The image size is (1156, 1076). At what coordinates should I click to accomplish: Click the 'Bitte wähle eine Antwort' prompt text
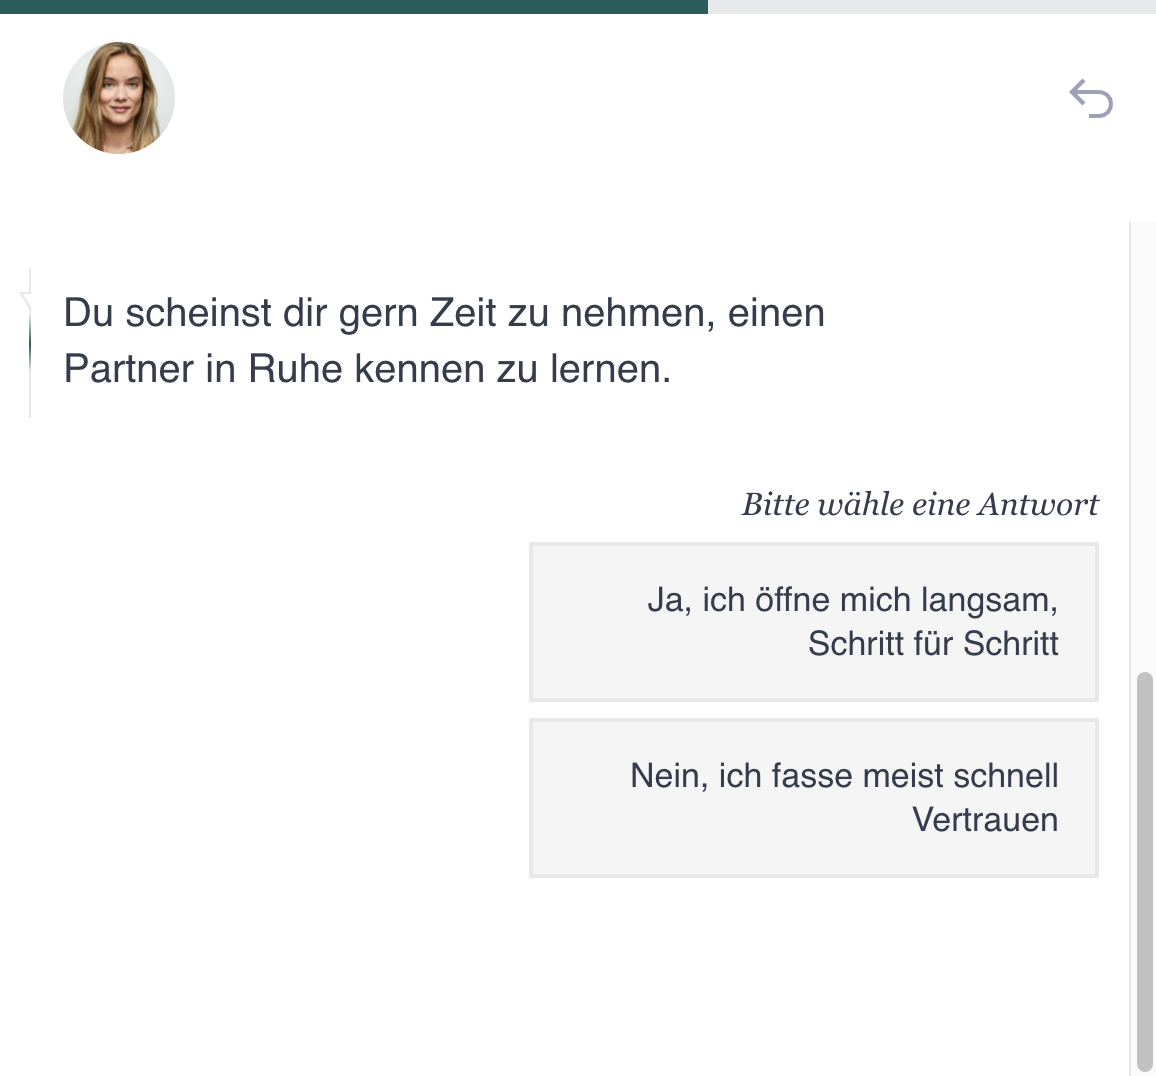click(919, 504)
